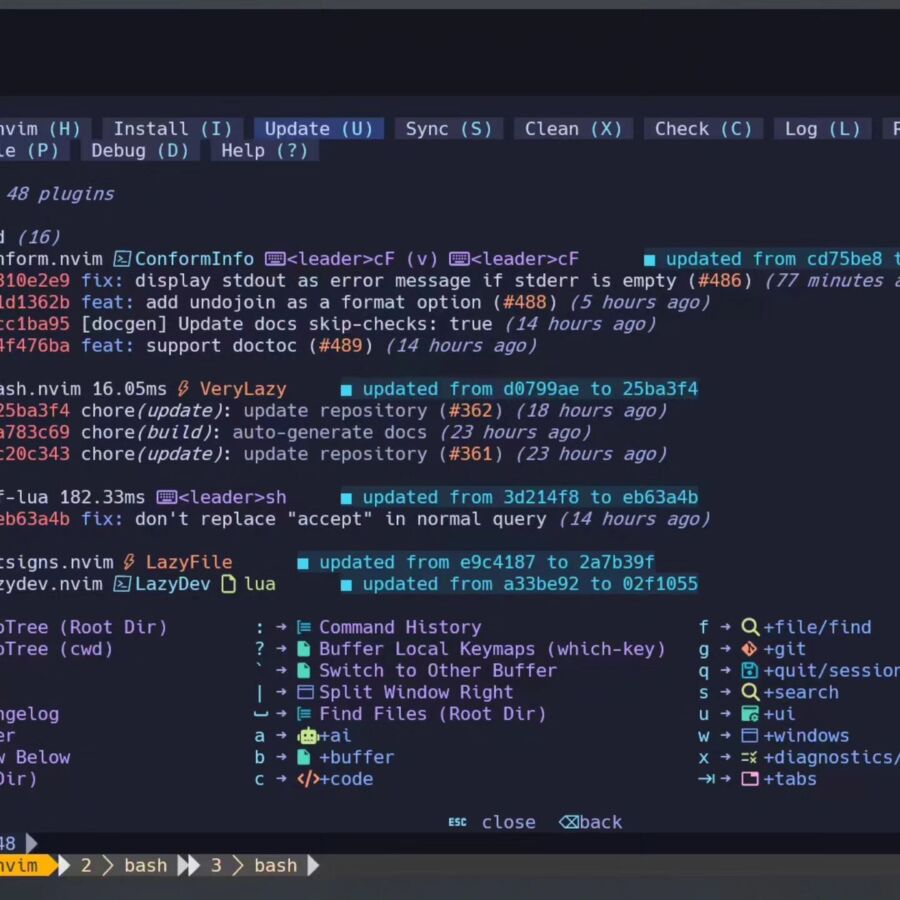Click the ESC close hint

pos(492,823)
